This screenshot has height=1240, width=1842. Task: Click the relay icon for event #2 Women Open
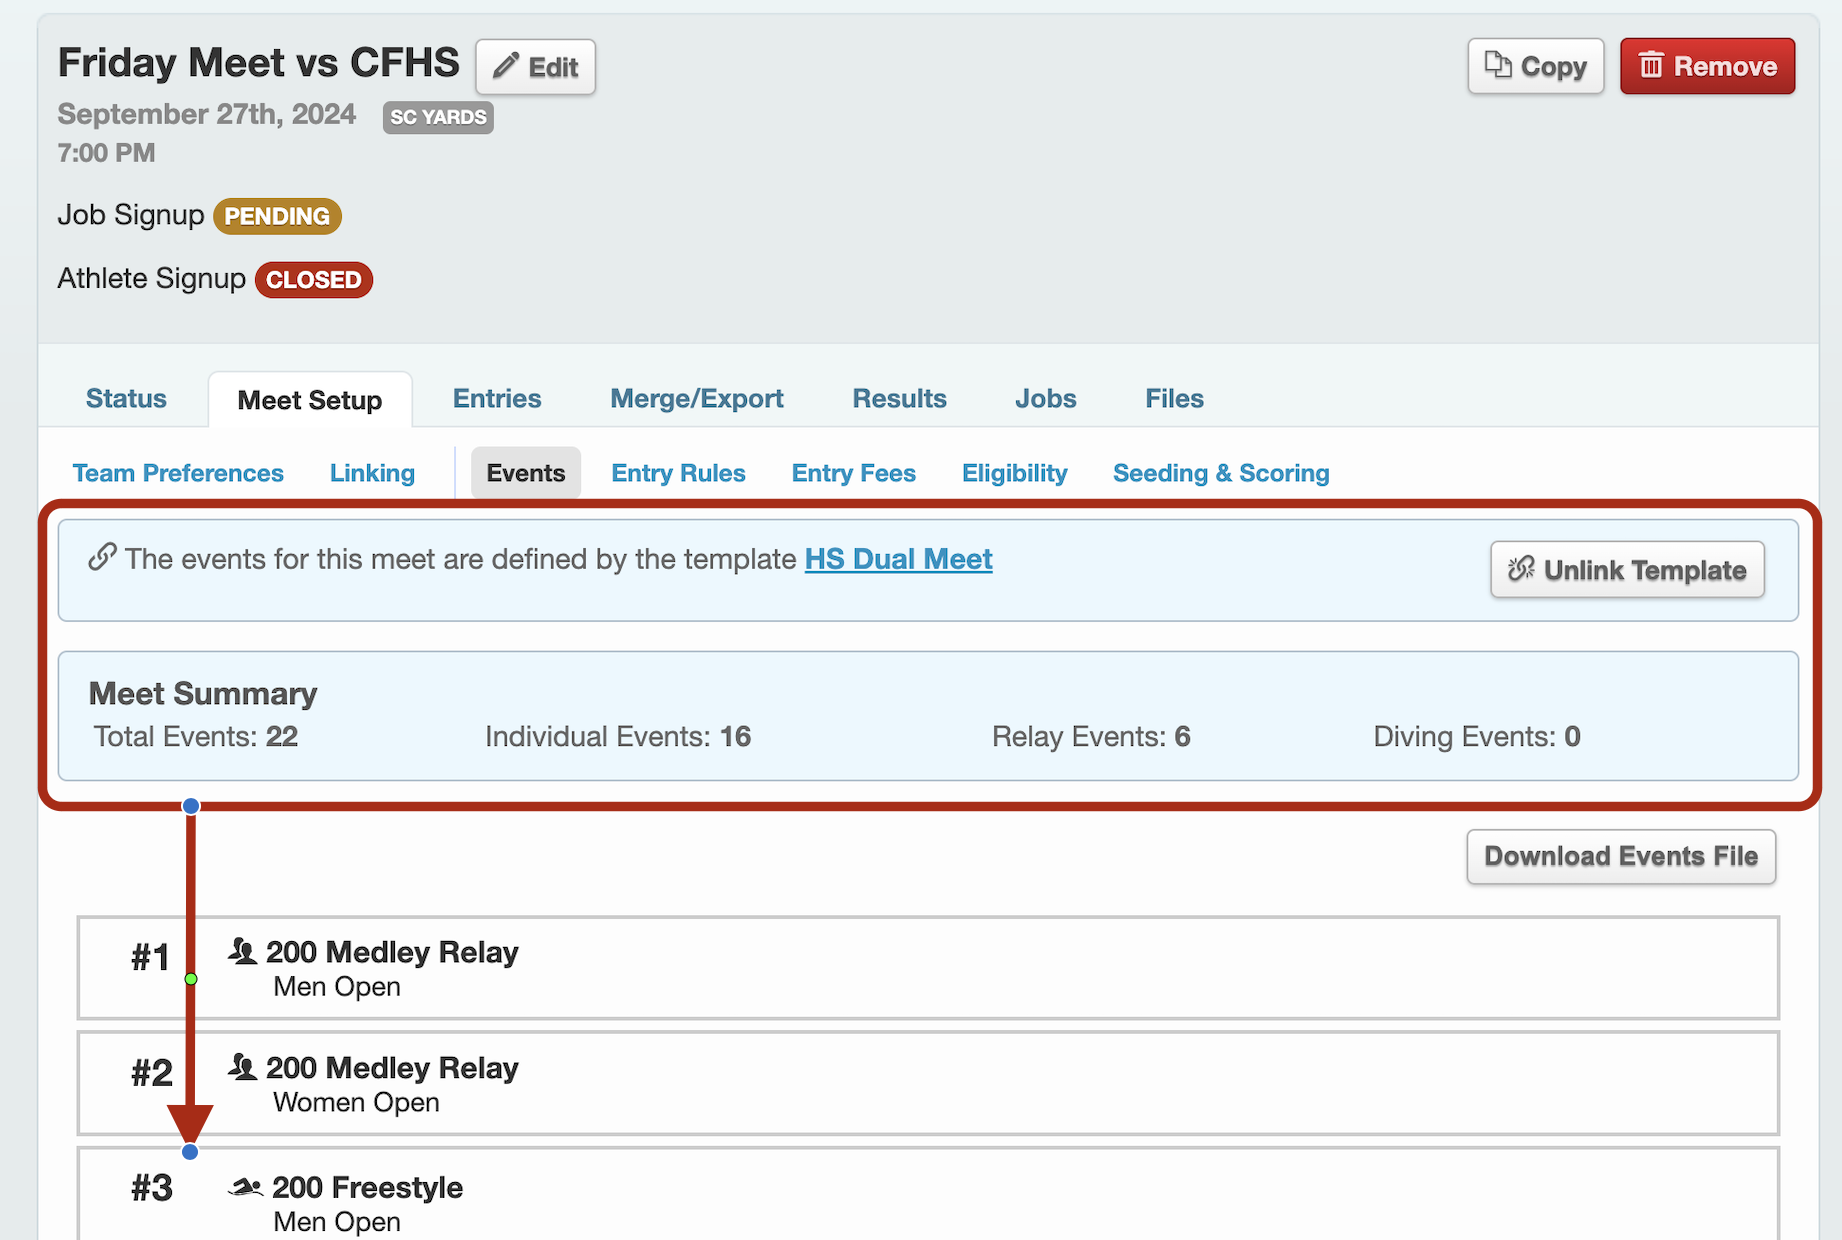243,1067
